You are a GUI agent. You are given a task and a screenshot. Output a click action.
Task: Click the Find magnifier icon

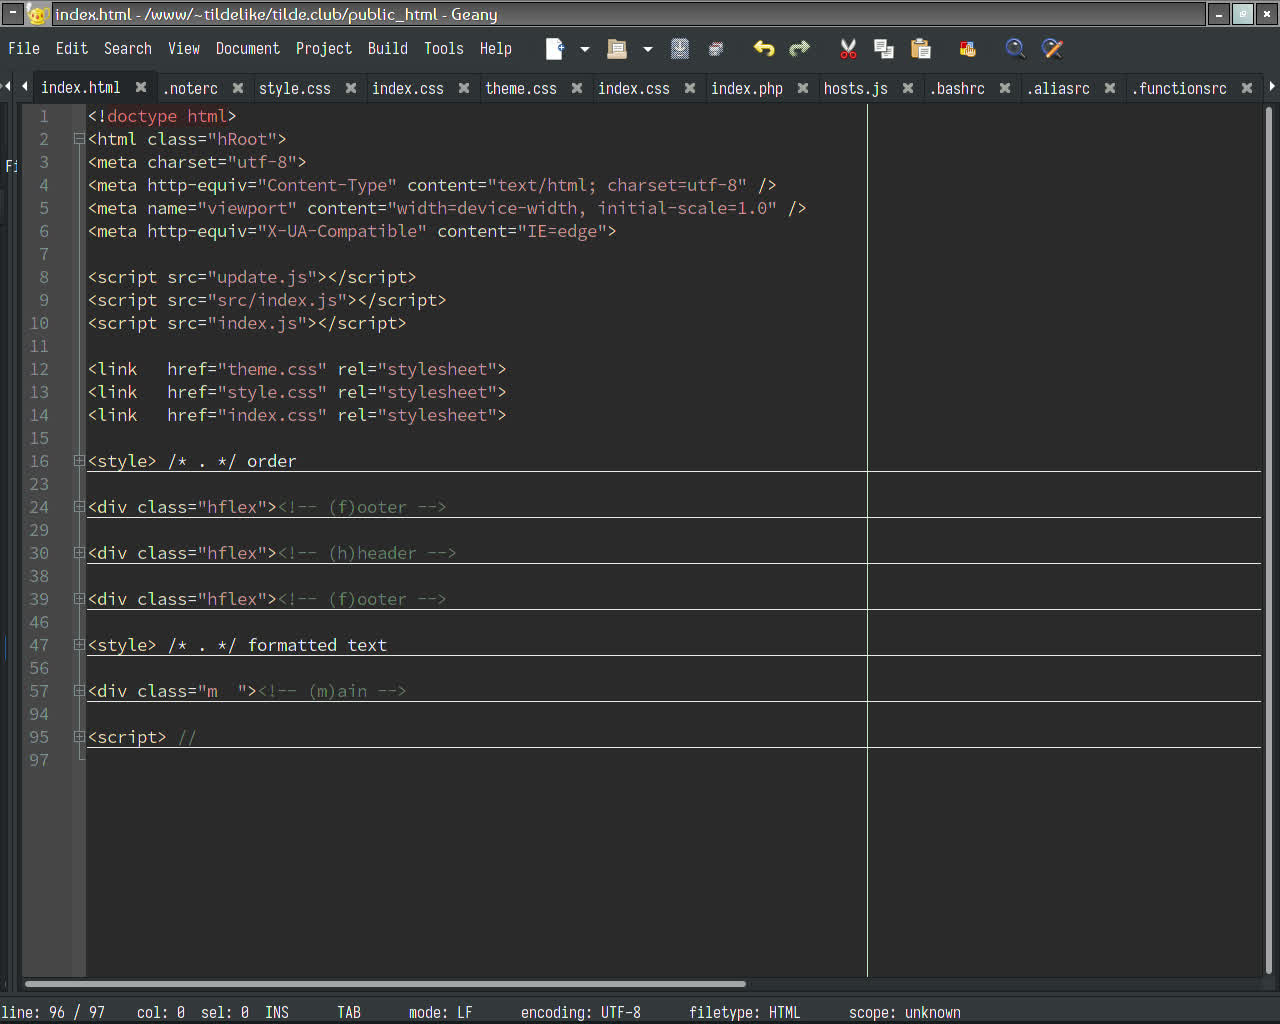1015,49
